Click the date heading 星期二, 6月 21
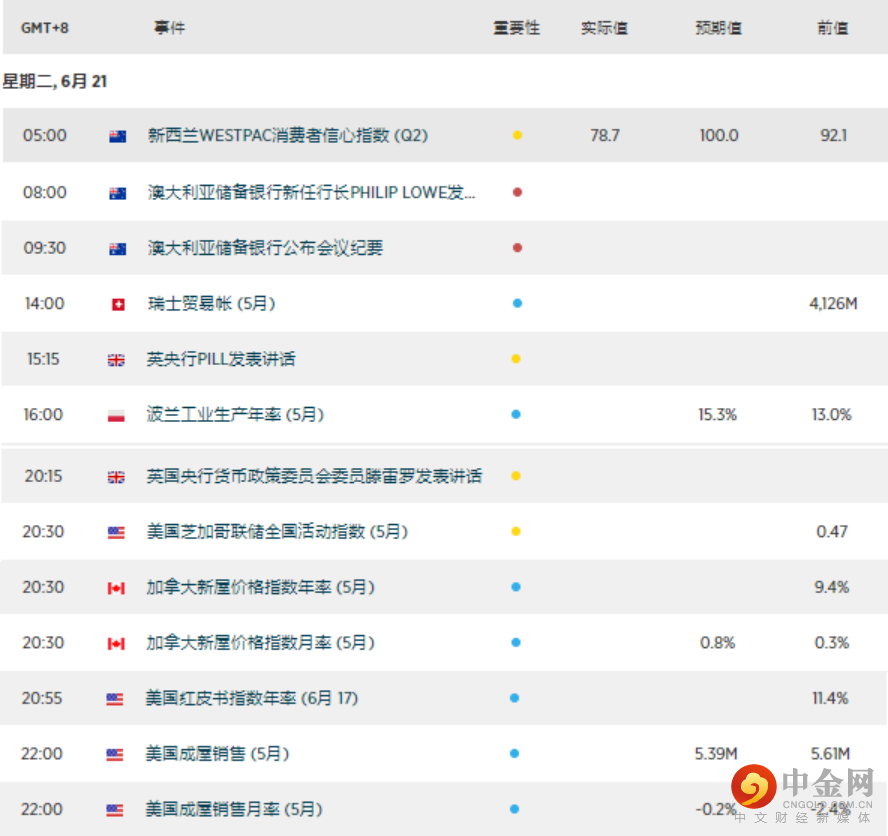The height and width of the screenshot is (836, 888). pyautogui.click(x=55, y=82)
